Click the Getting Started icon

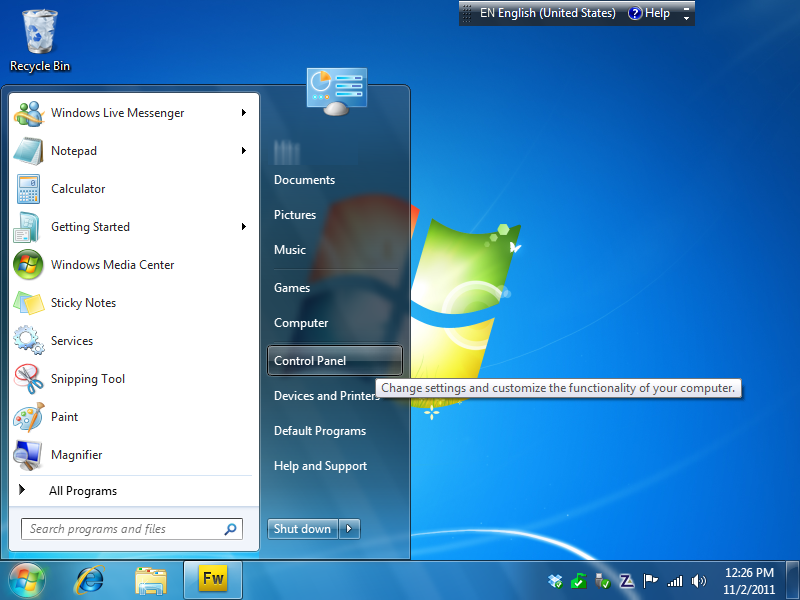pyautogui.click(x=28, y=227)
